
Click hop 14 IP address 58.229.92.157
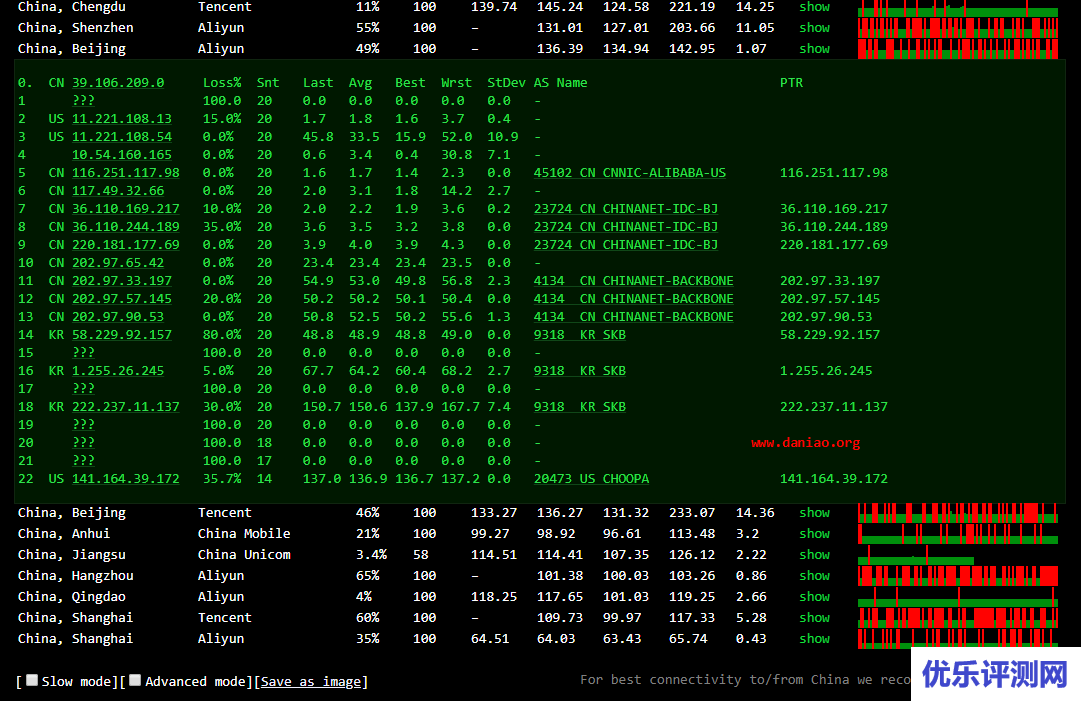(x=121, y=335)
